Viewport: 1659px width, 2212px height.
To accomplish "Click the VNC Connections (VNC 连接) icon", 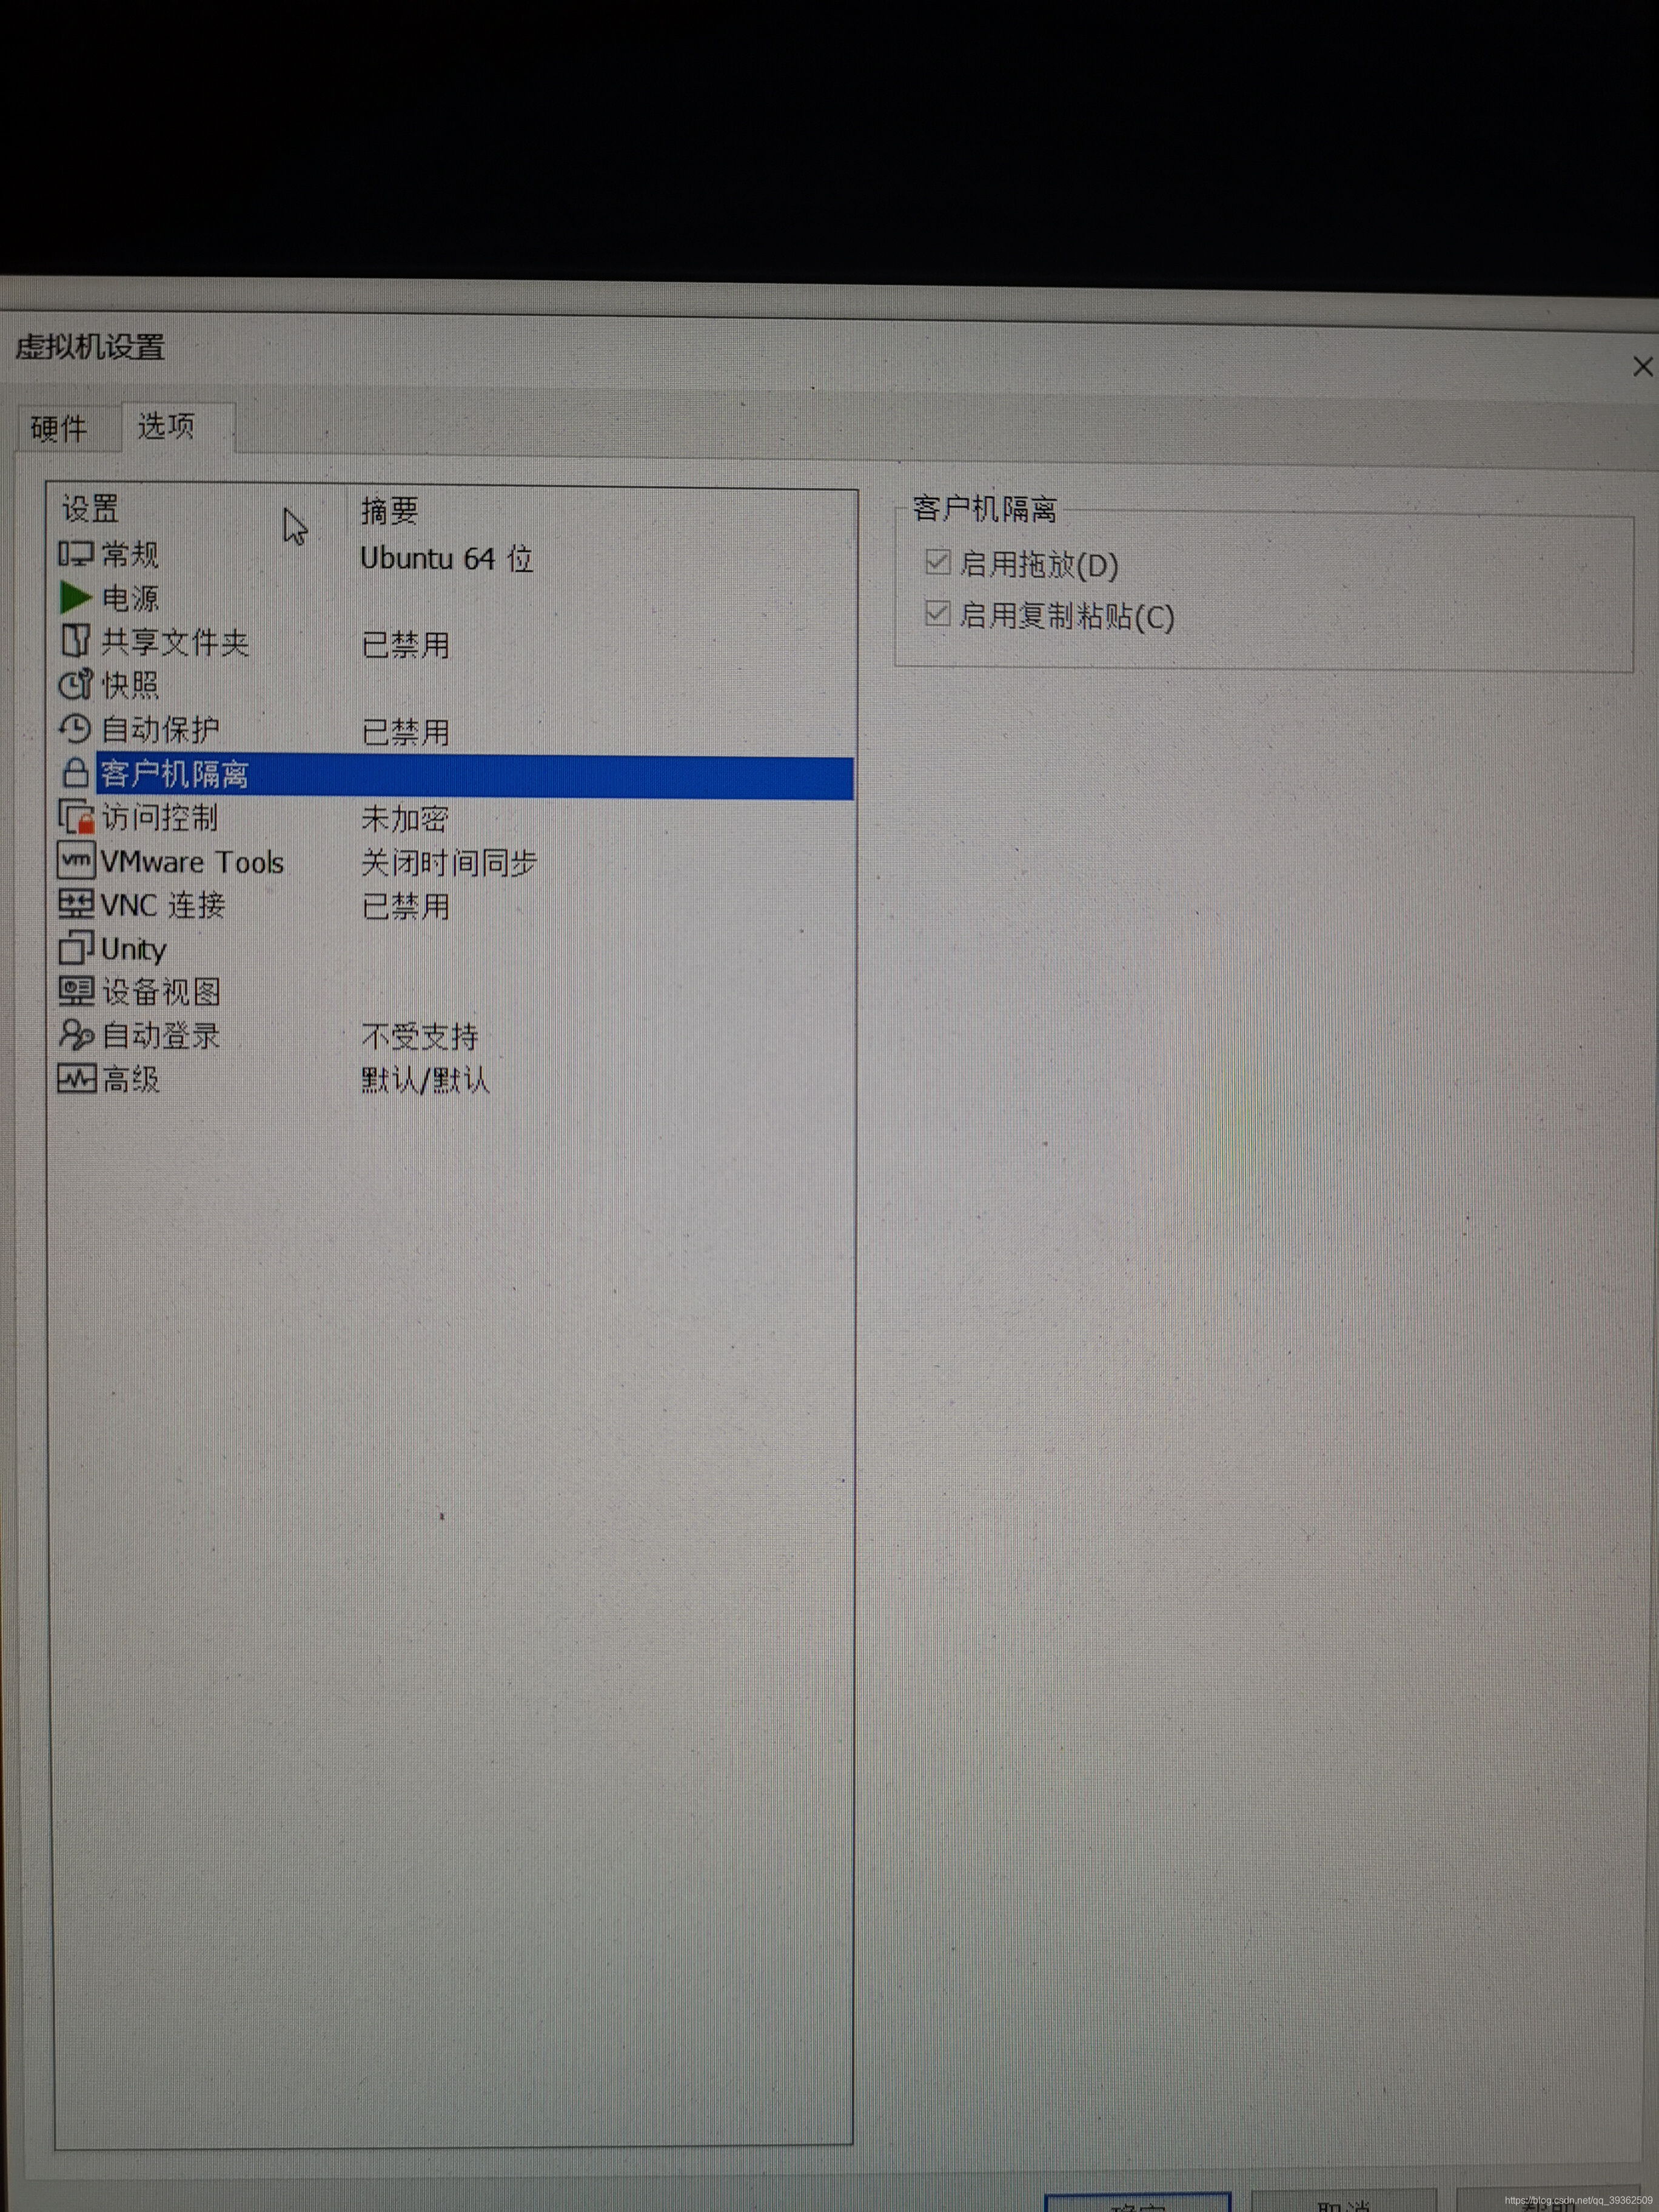I will 76,905.
